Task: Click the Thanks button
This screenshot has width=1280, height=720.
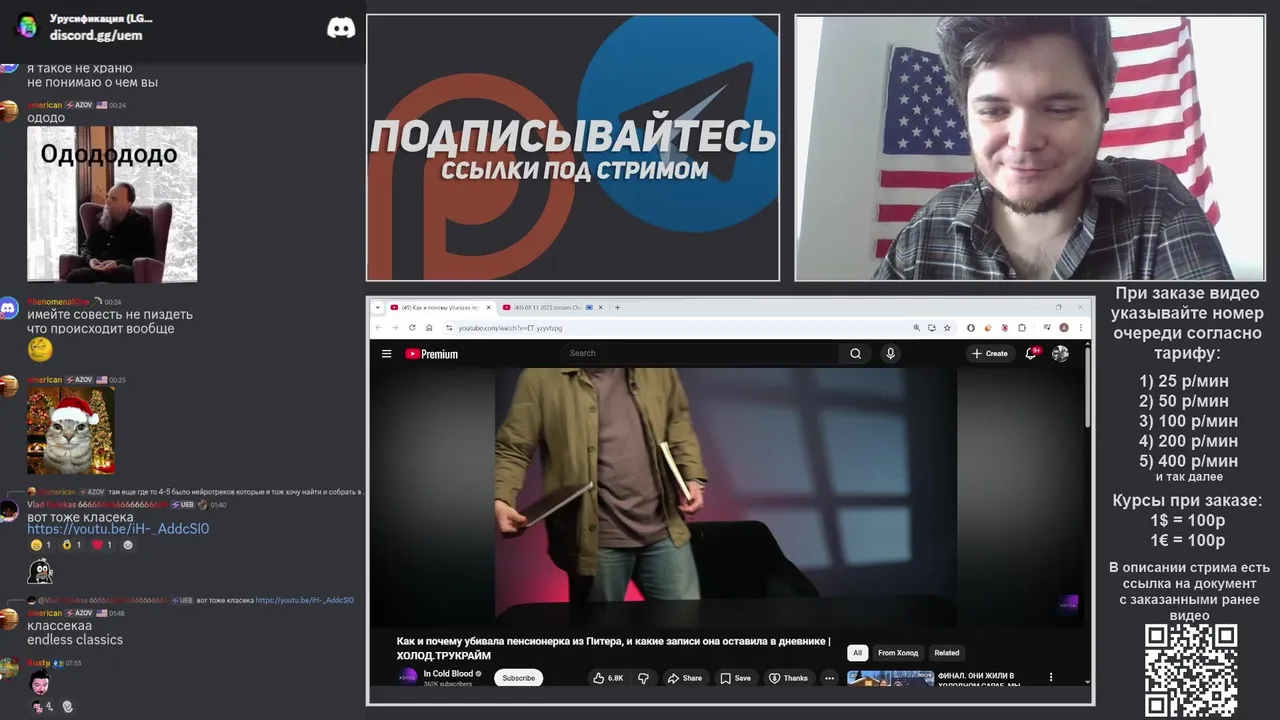Action: tap(788, 678)
